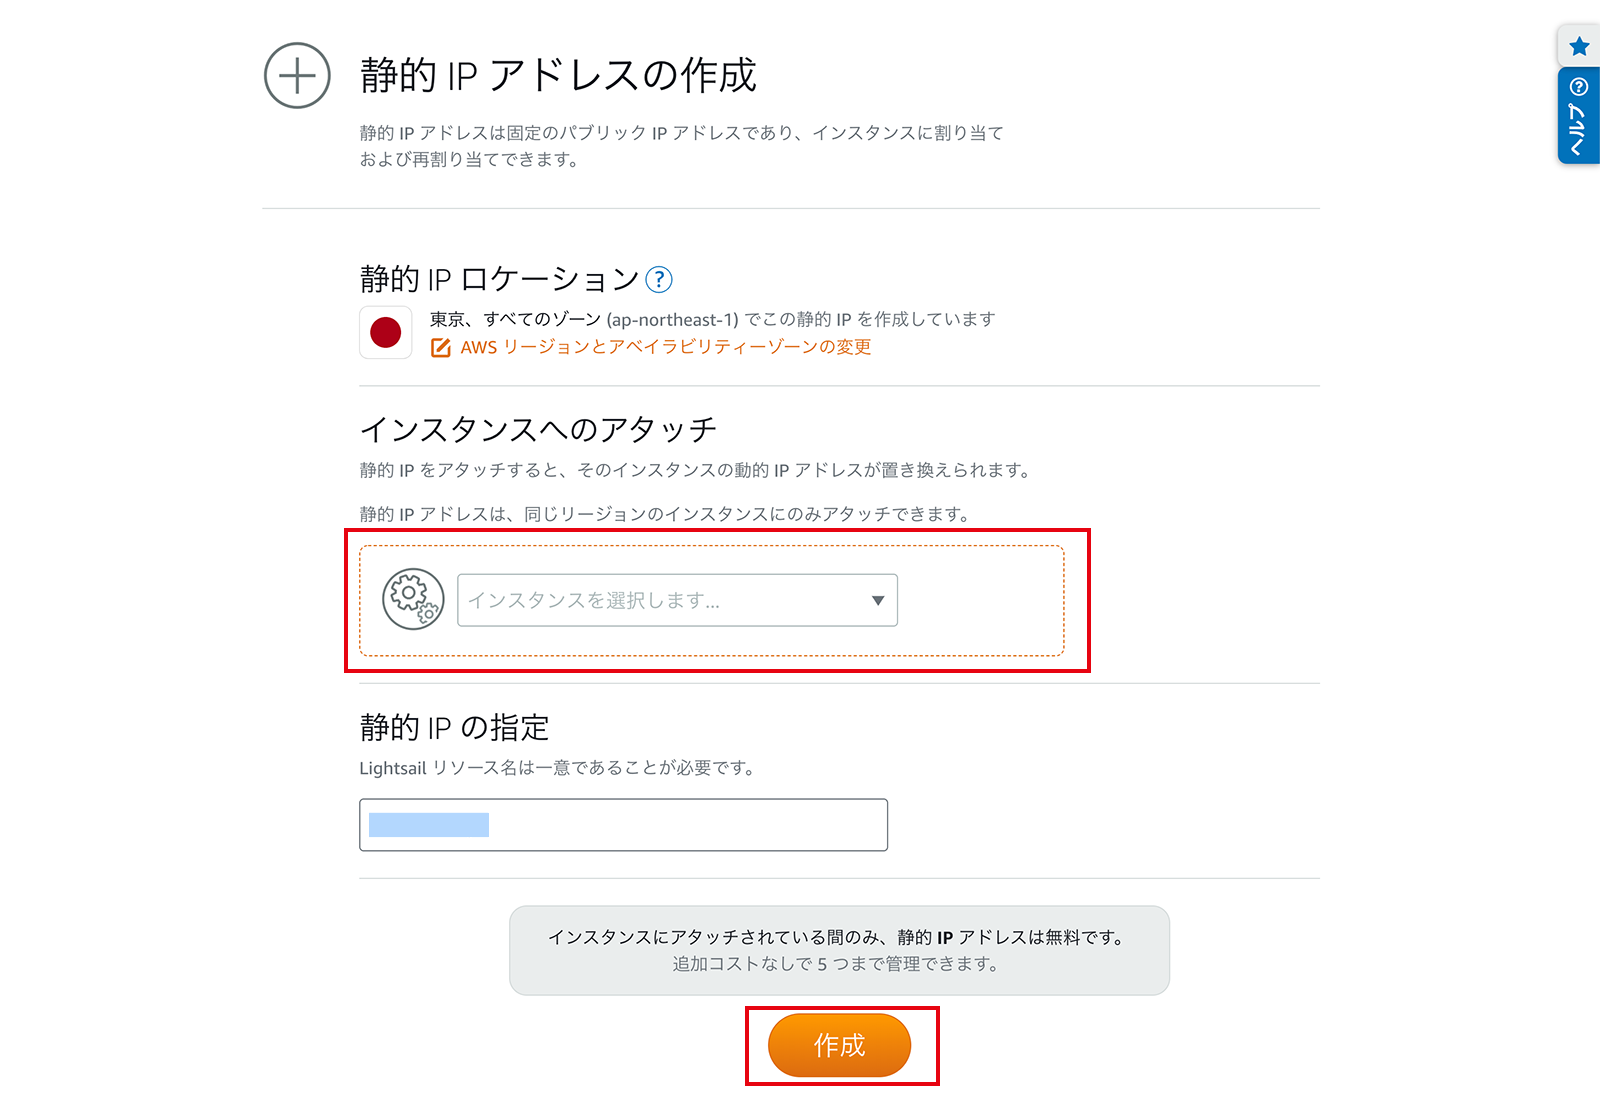Click the help icon next to 静的 IP ロケーション

point(659,279)
